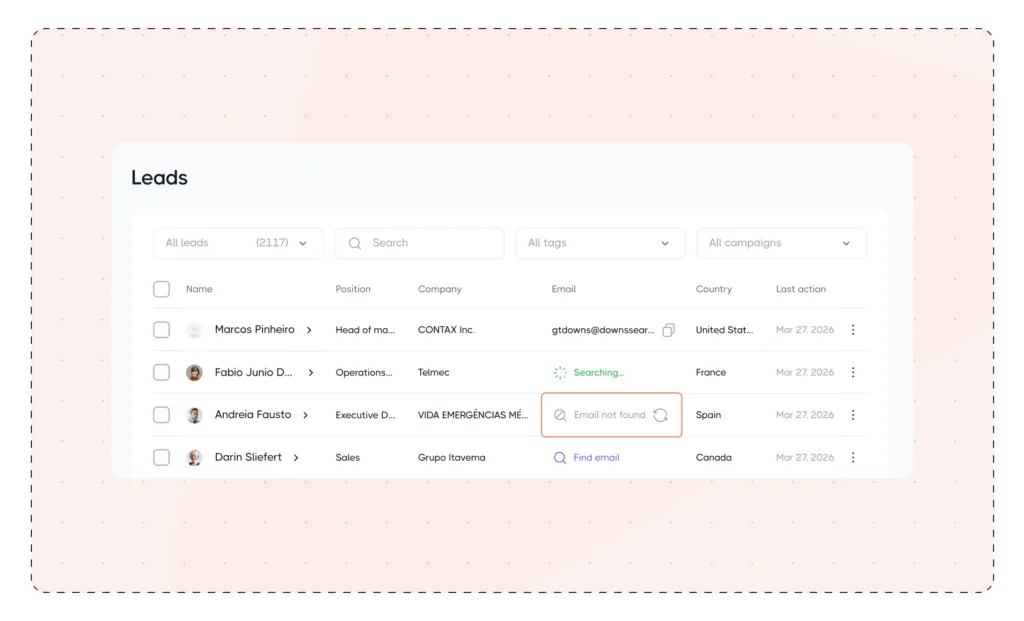
Task: Click company cell Grupo Itavema
Action: click(x=451, y=458)
